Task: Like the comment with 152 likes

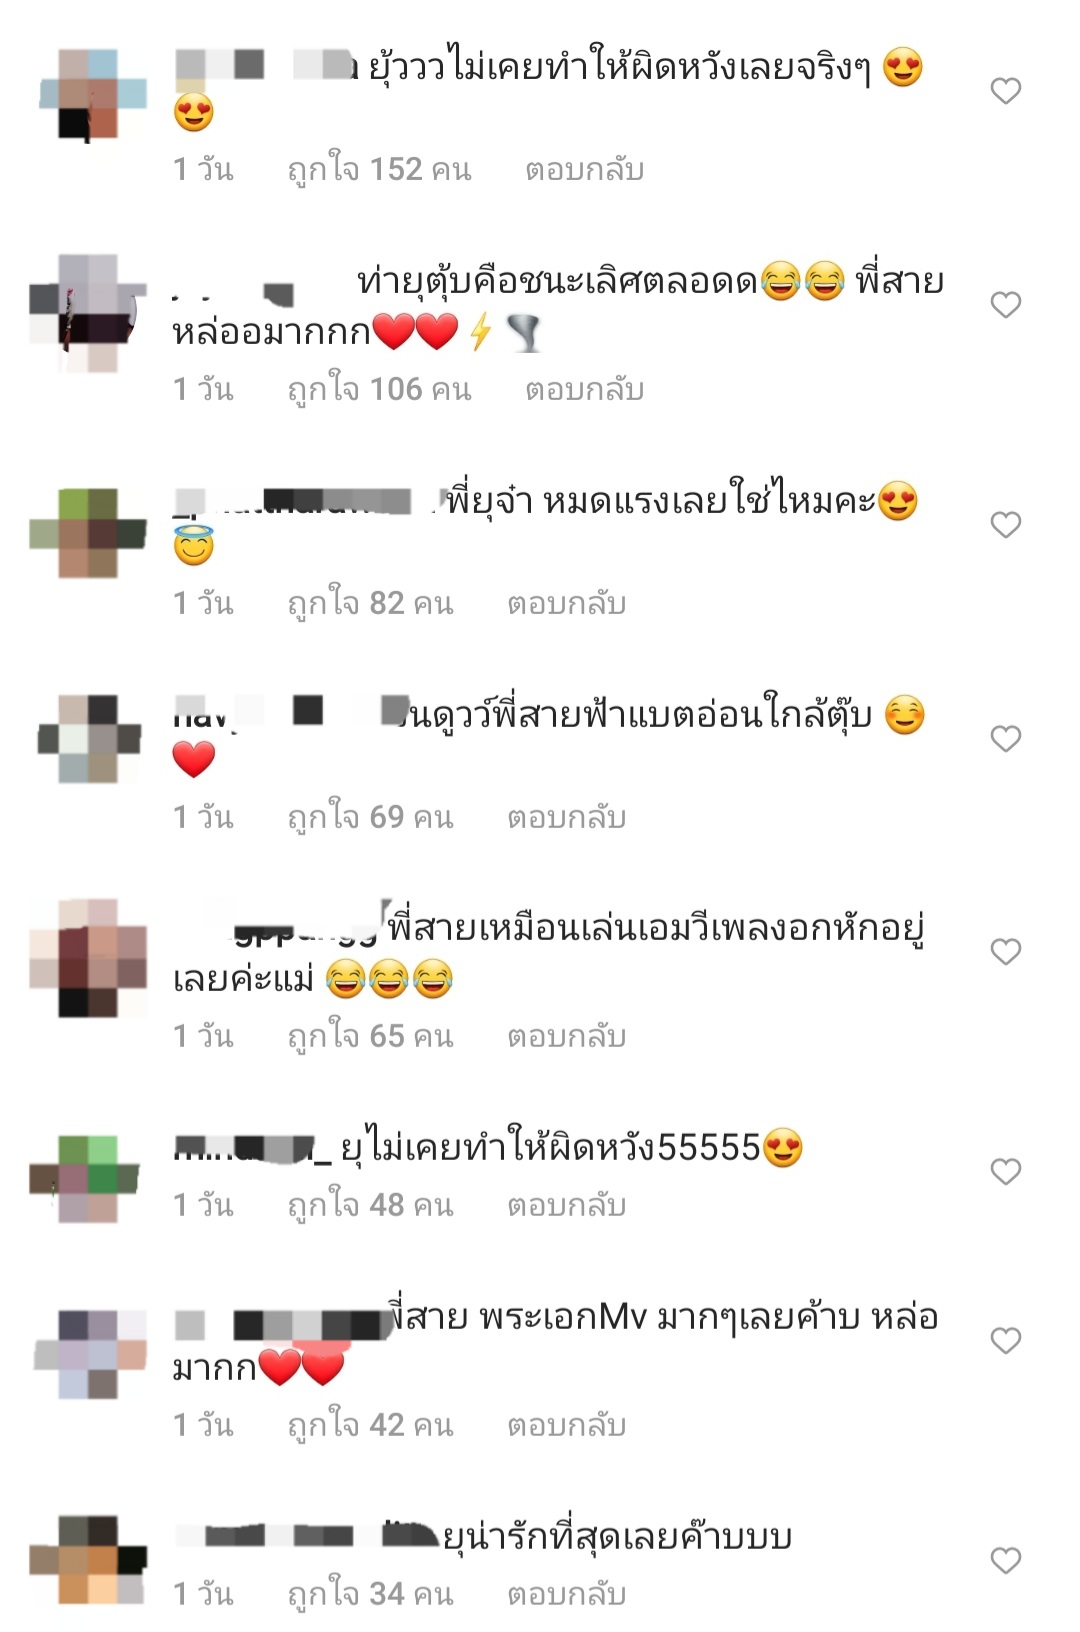Action: [x=1005, y=91]
